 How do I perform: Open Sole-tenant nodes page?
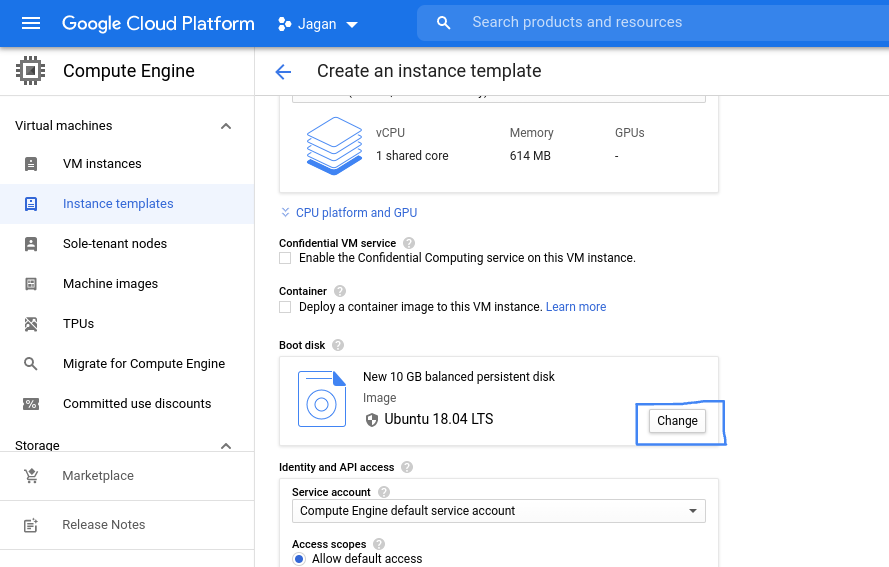click(115, 244)
